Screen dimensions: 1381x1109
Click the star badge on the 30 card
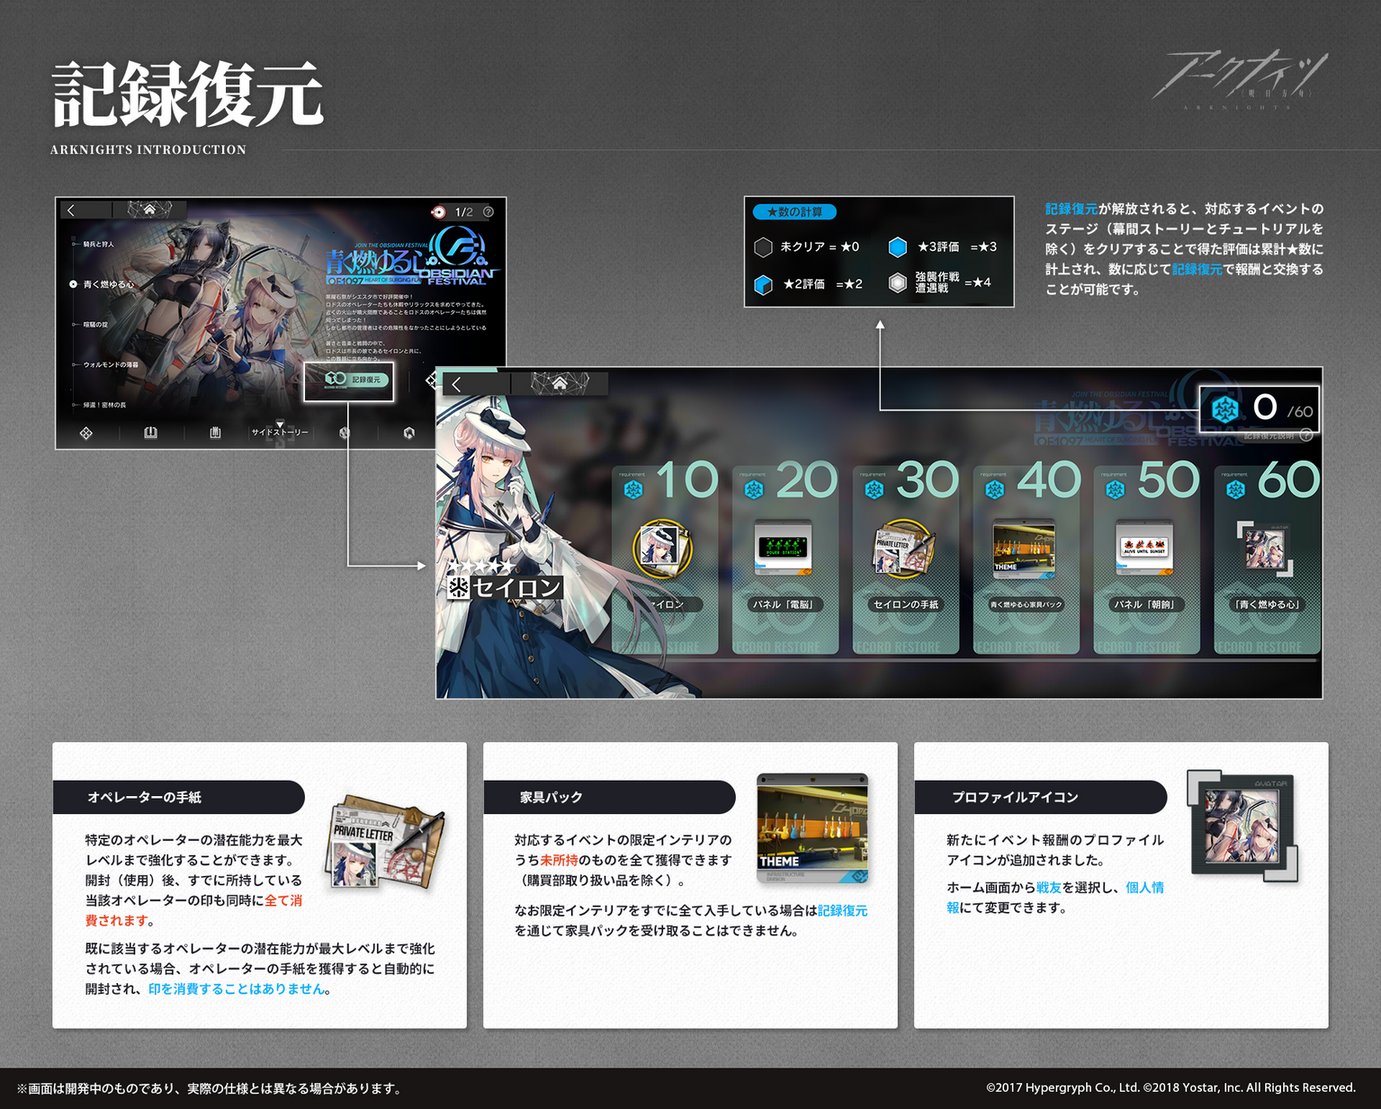tap(874, 489)
